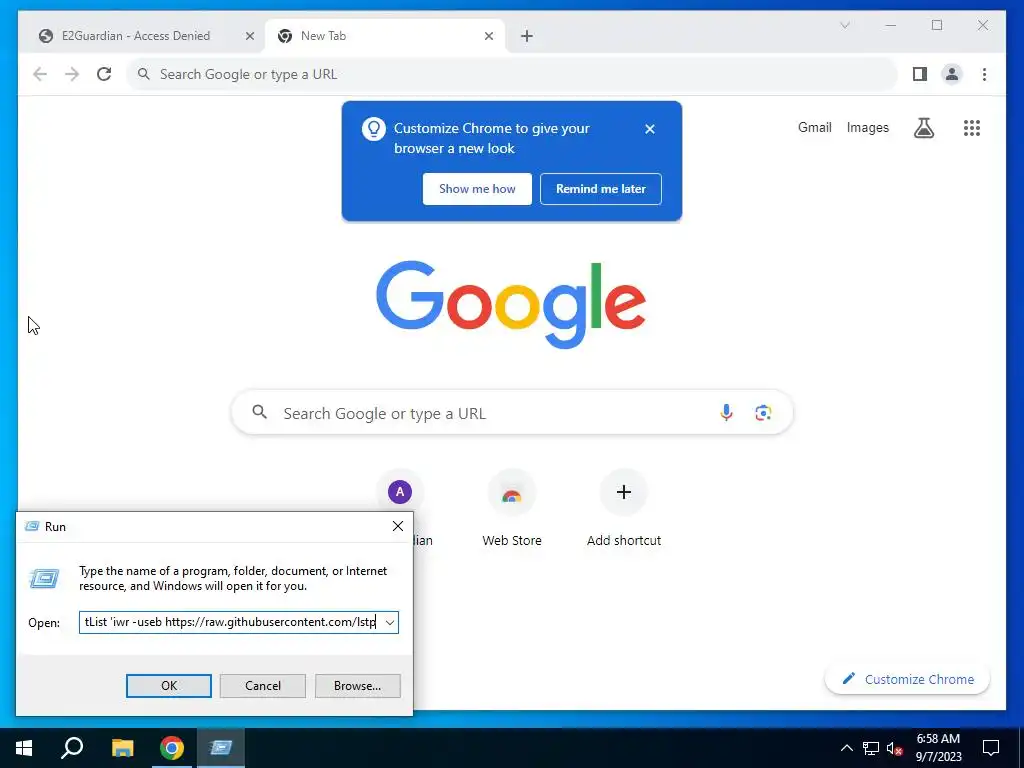Screen dimensions: 1024x768
Task: Search by image with Google Lens icon
Action: click(763, 413)
